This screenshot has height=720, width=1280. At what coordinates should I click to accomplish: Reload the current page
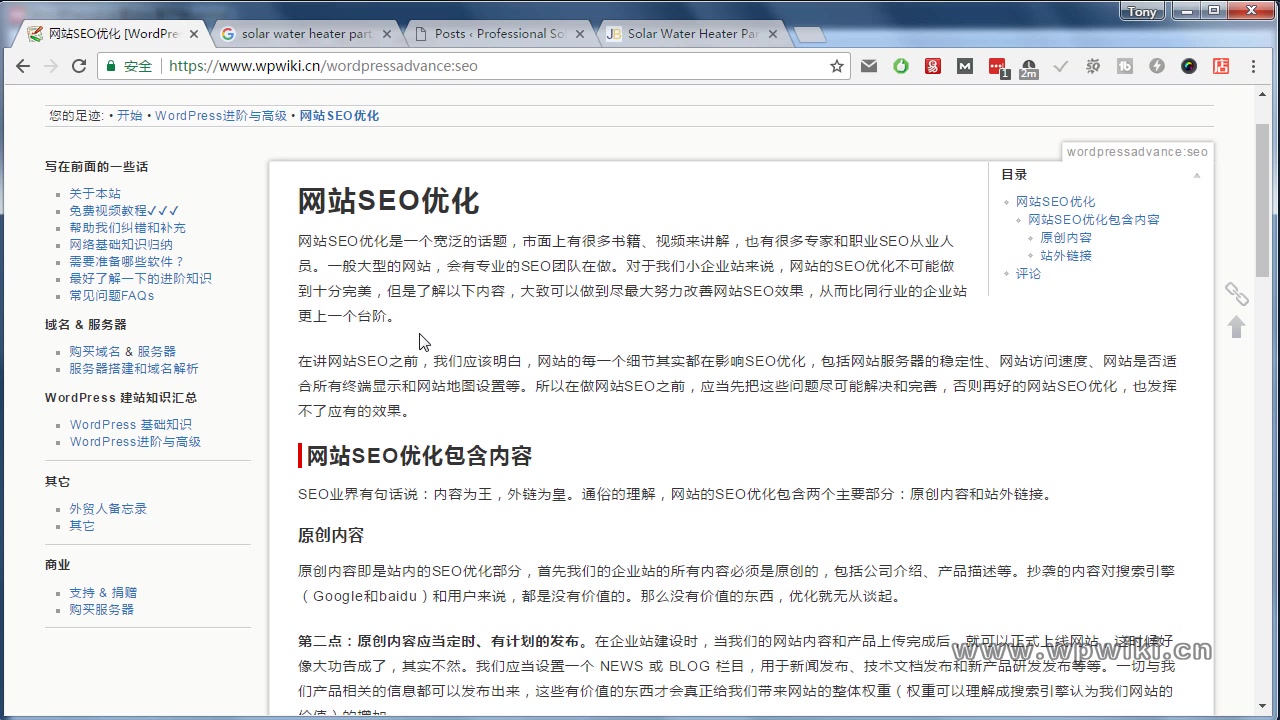[x=79, y=66]
